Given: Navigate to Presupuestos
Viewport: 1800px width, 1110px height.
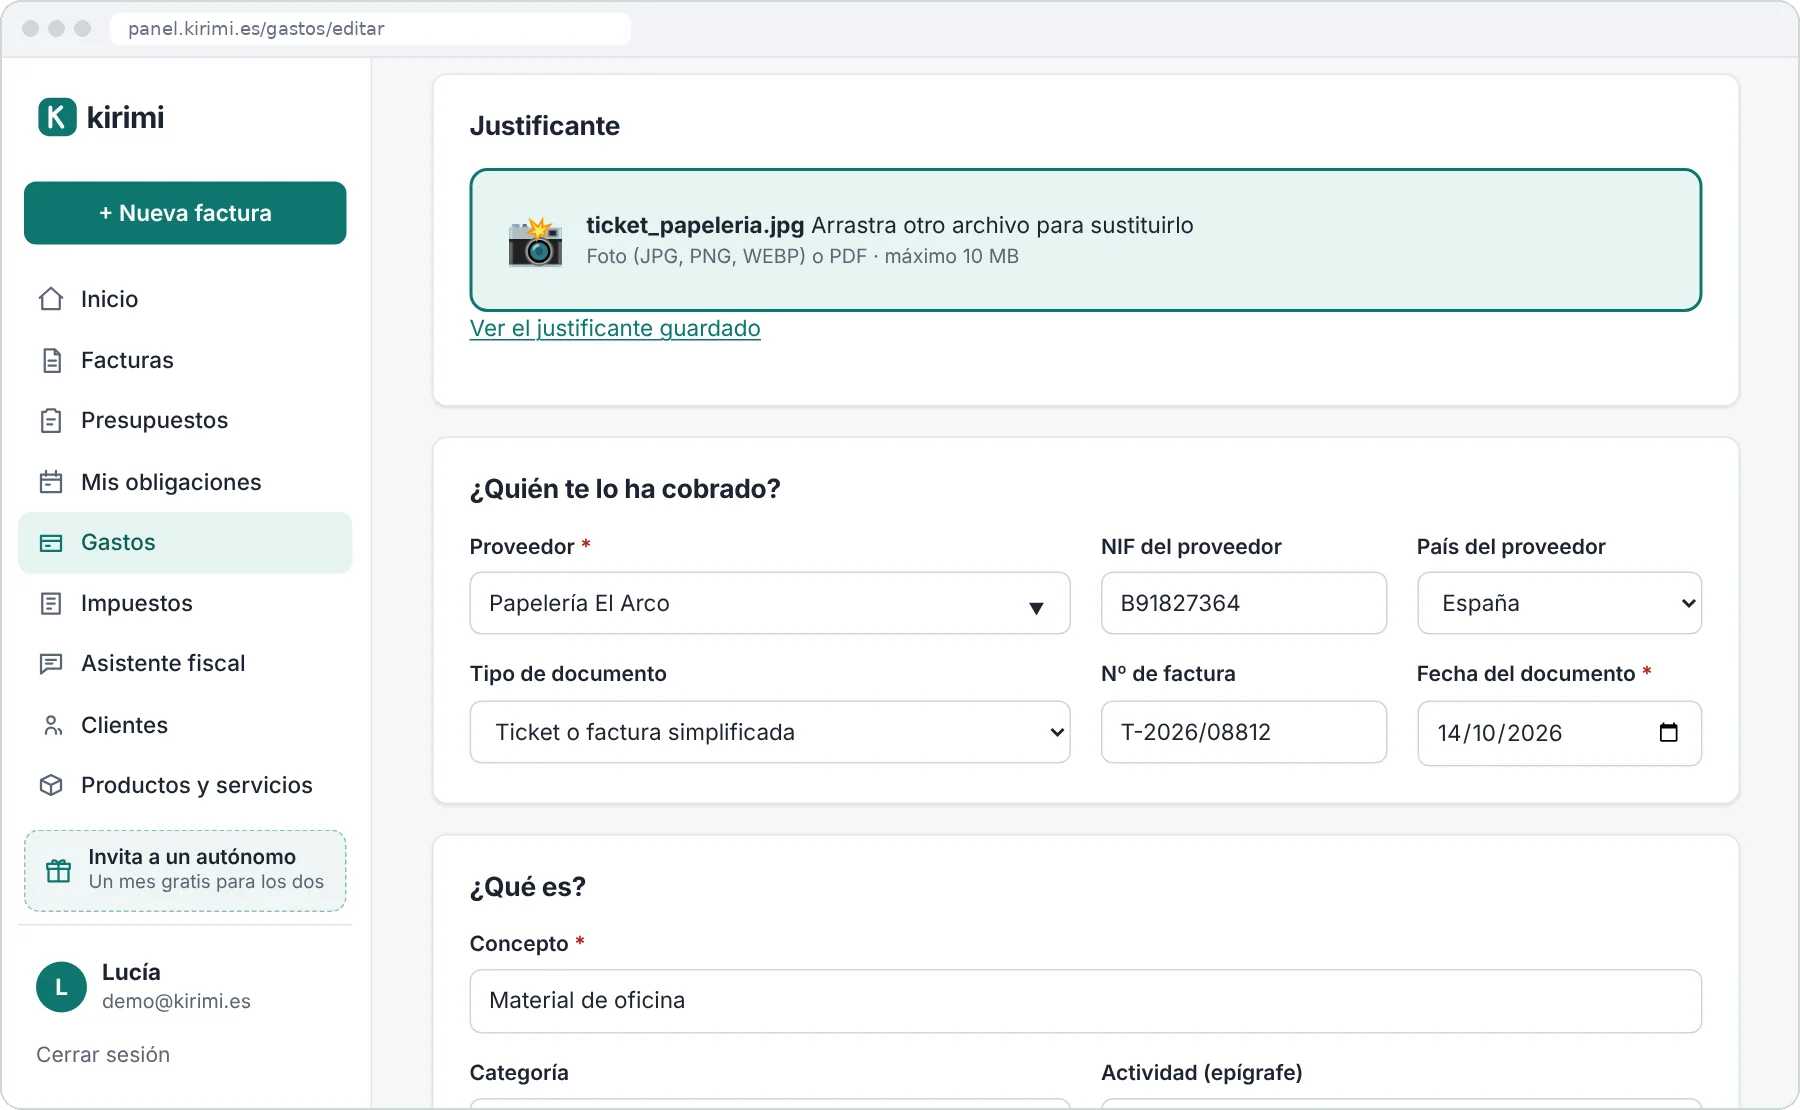Looking at the screenshot, I should pos(185,421).
